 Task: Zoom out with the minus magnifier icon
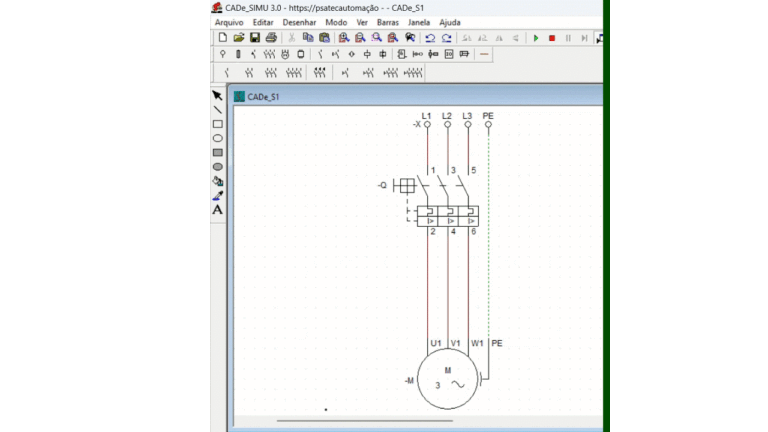(360, 38)
